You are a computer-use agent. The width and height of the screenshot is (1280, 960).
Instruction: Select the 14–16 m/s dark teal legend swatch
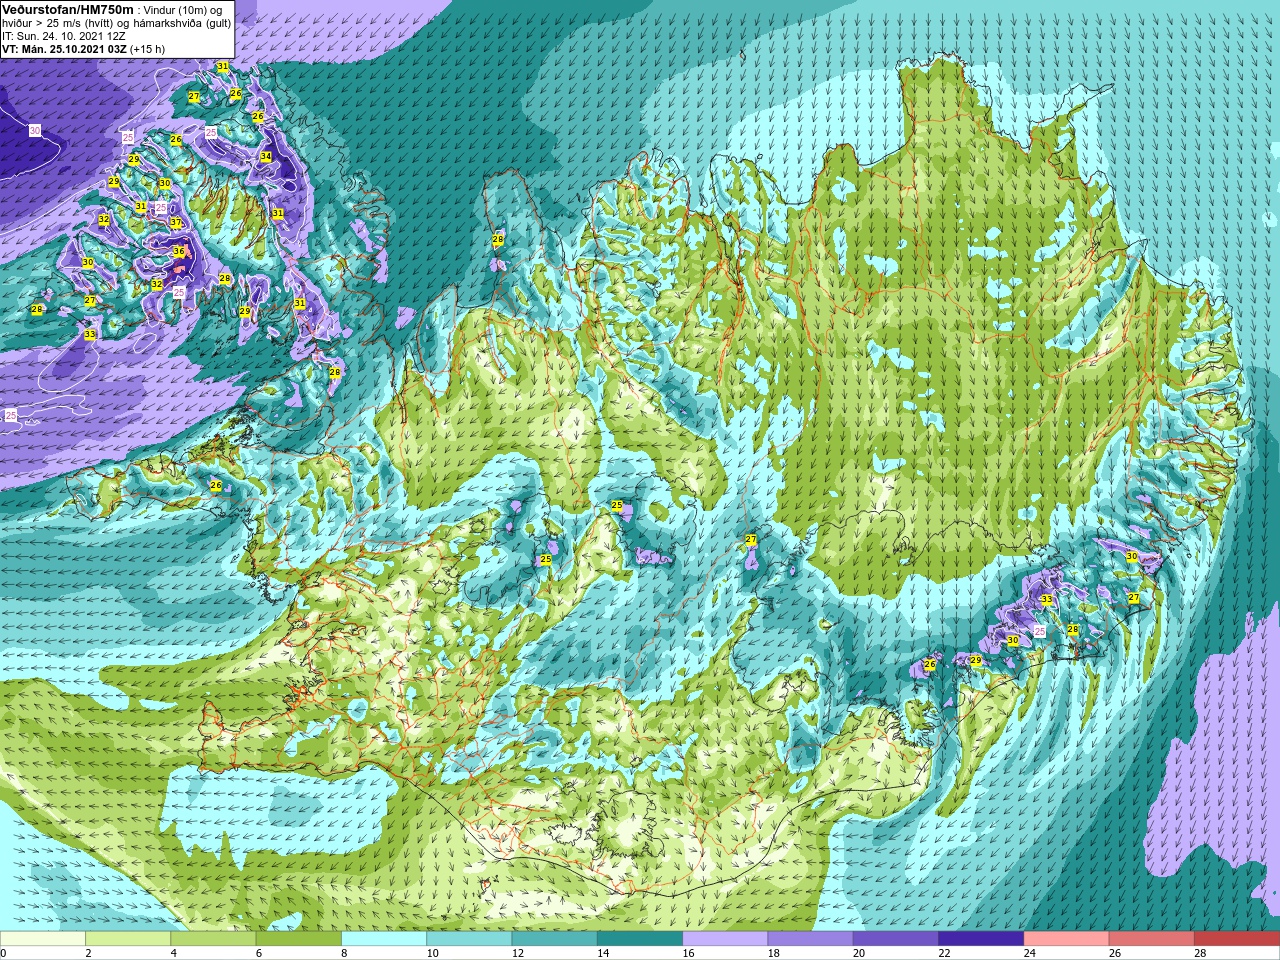640,939
